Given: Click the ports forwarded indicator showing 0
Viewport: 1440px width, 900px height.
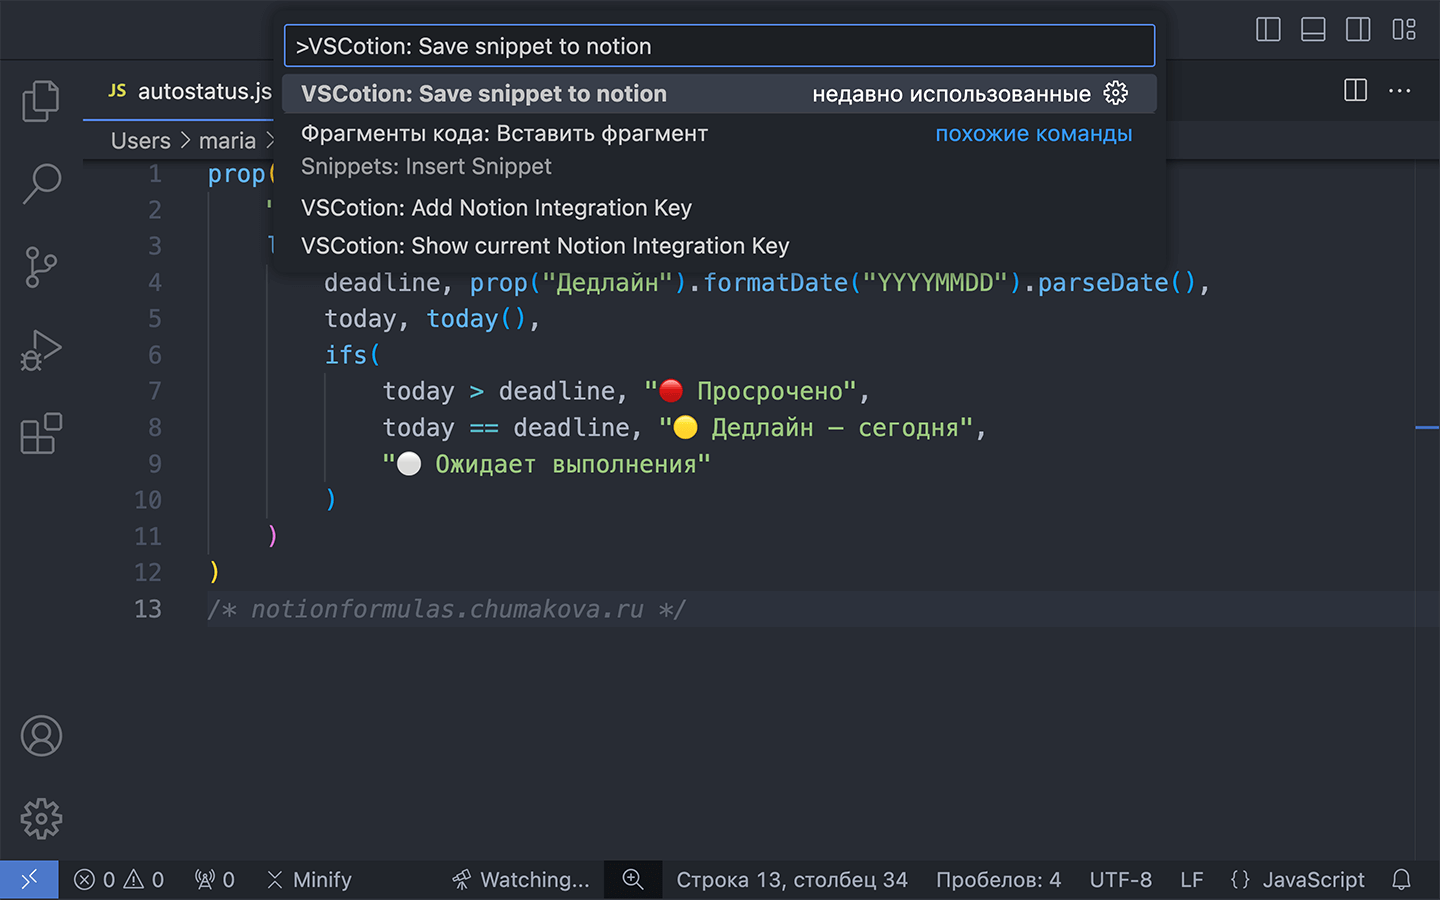Looking at the screenshot, I should [215, 880].
